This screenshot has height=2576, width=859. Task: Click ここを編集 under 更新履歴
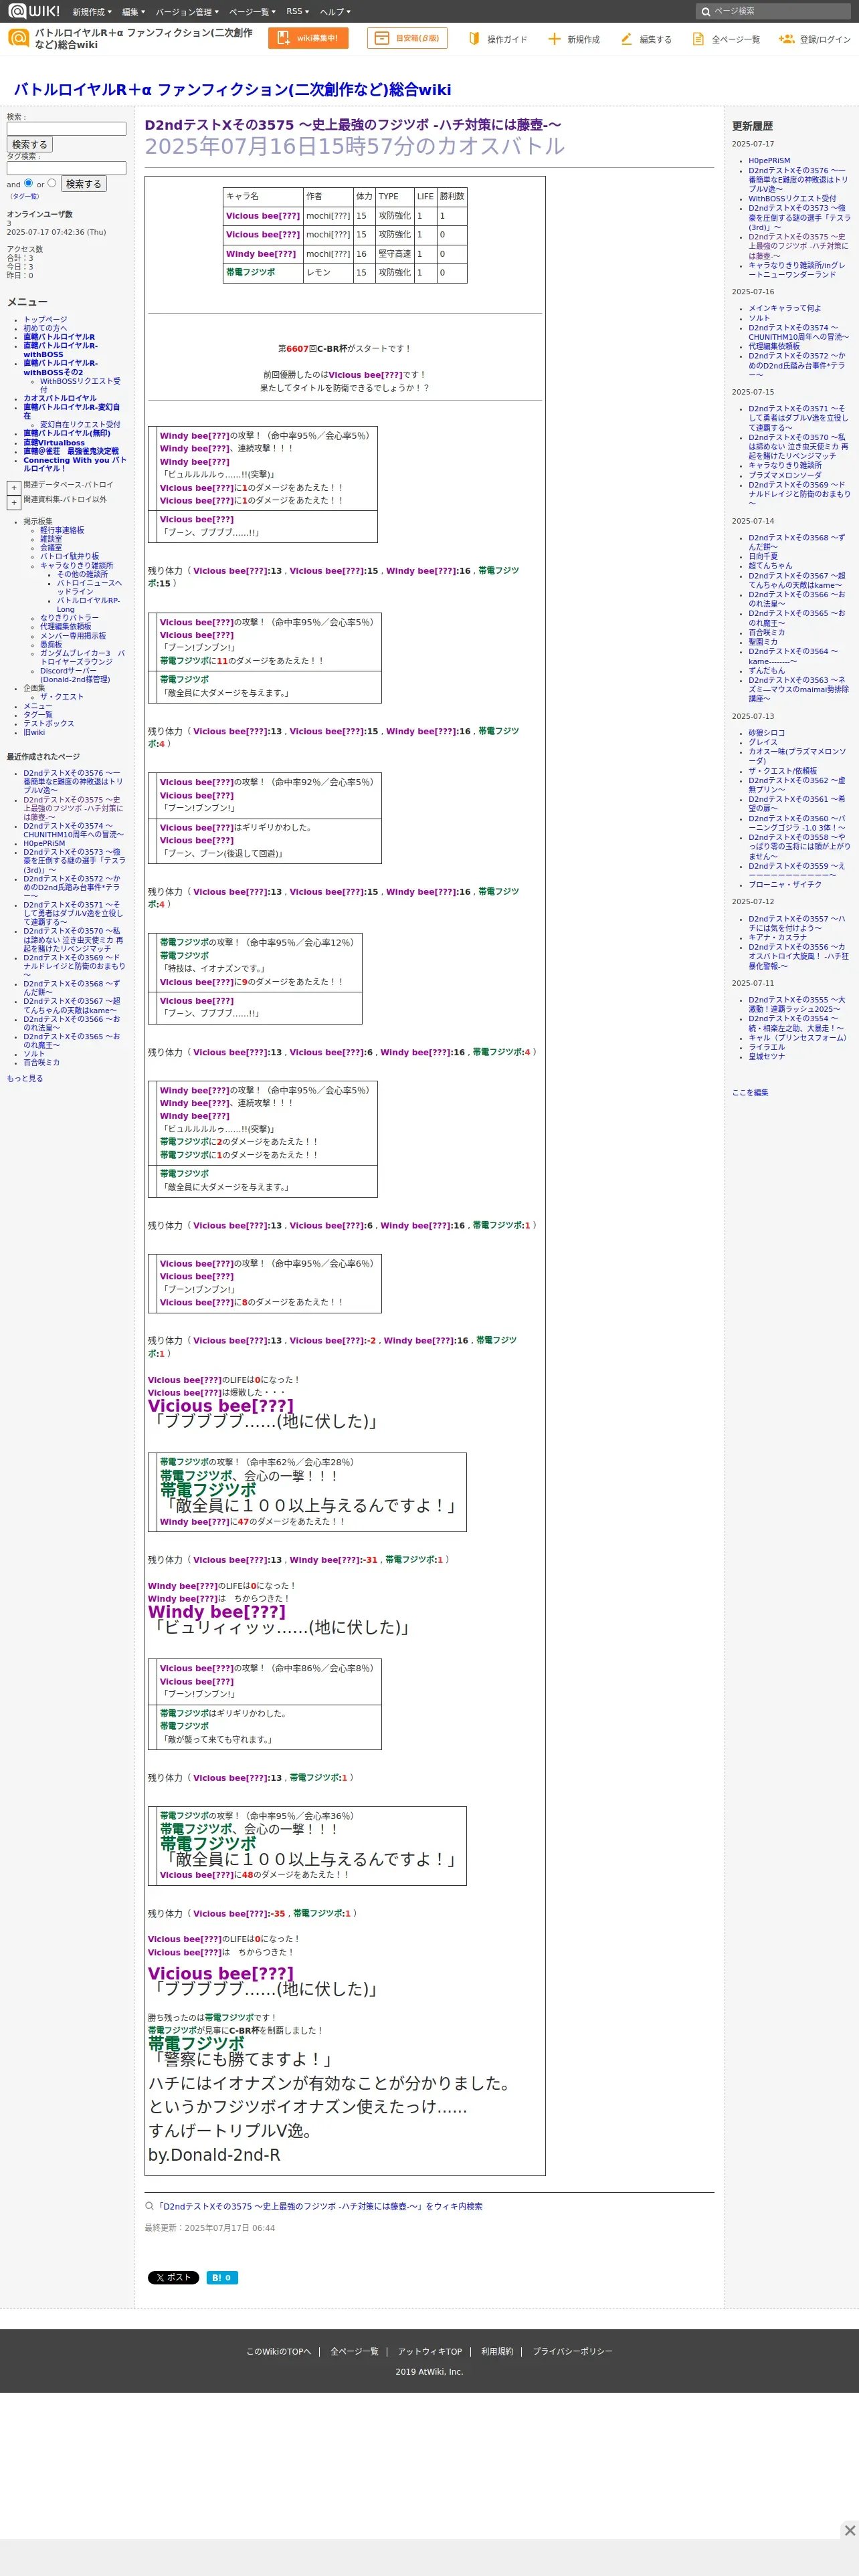pos(750,1092)
